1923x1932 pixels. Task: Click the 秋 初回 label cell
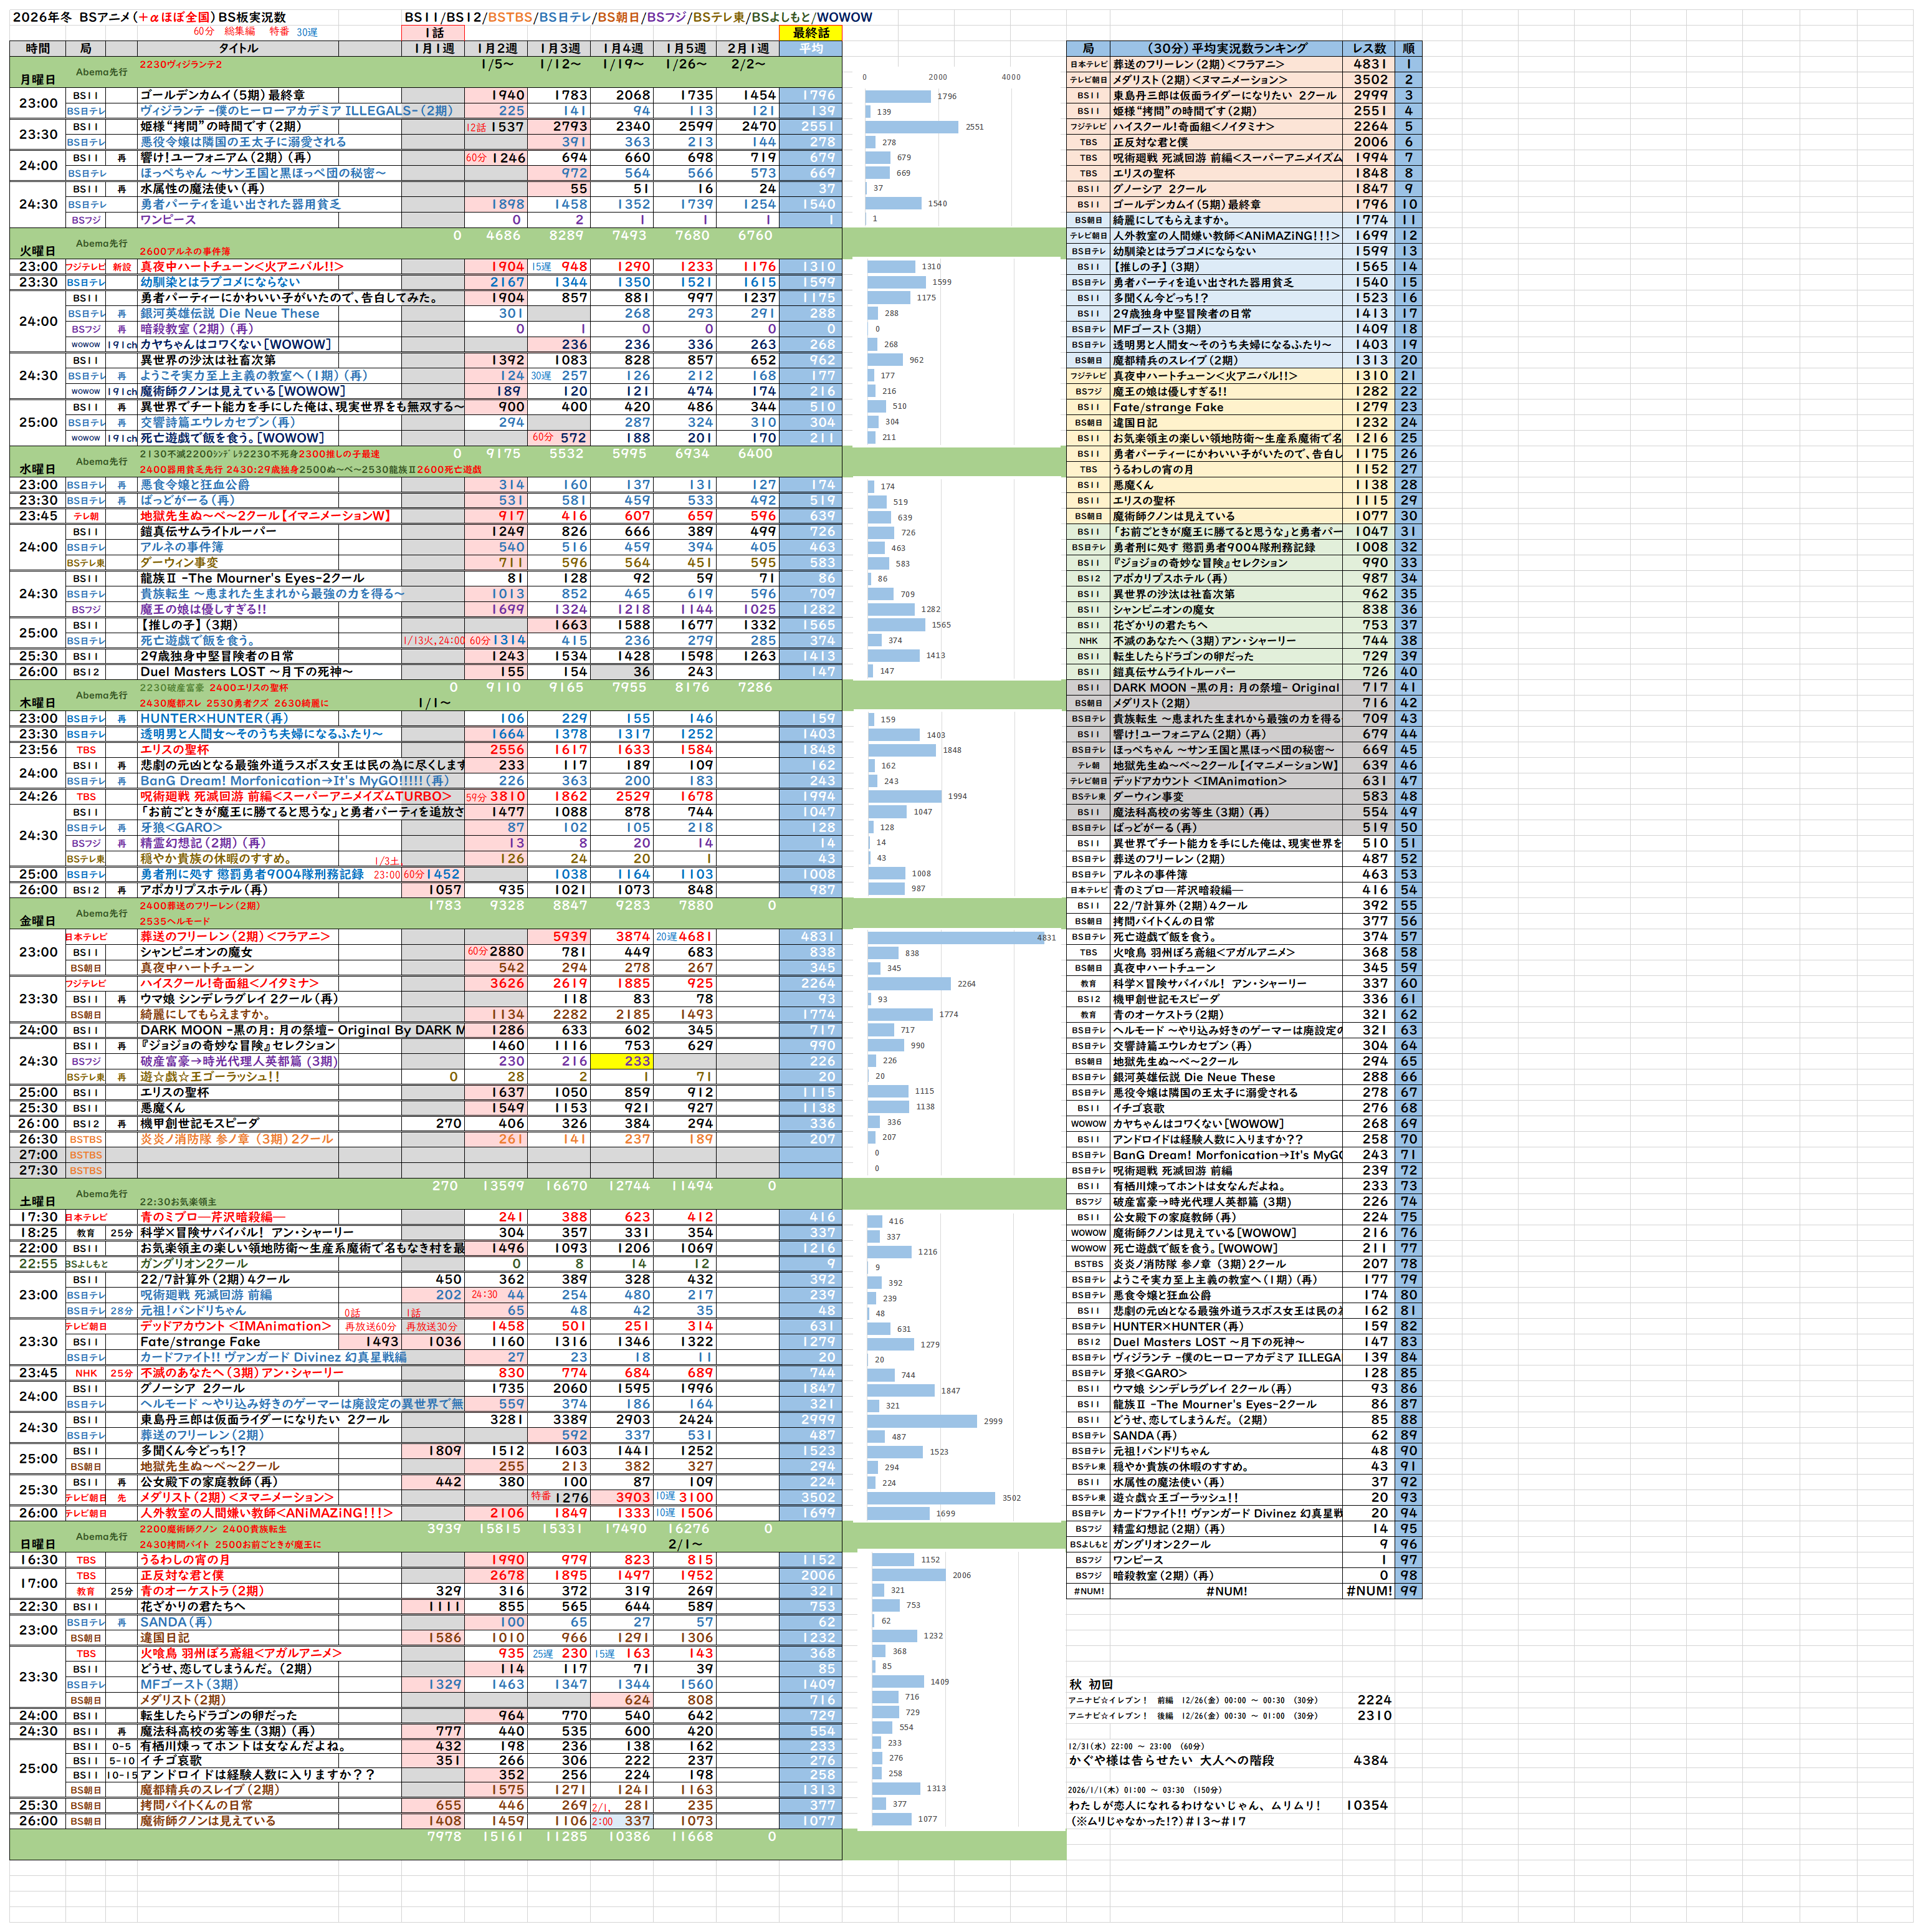click(1090, 1684)
